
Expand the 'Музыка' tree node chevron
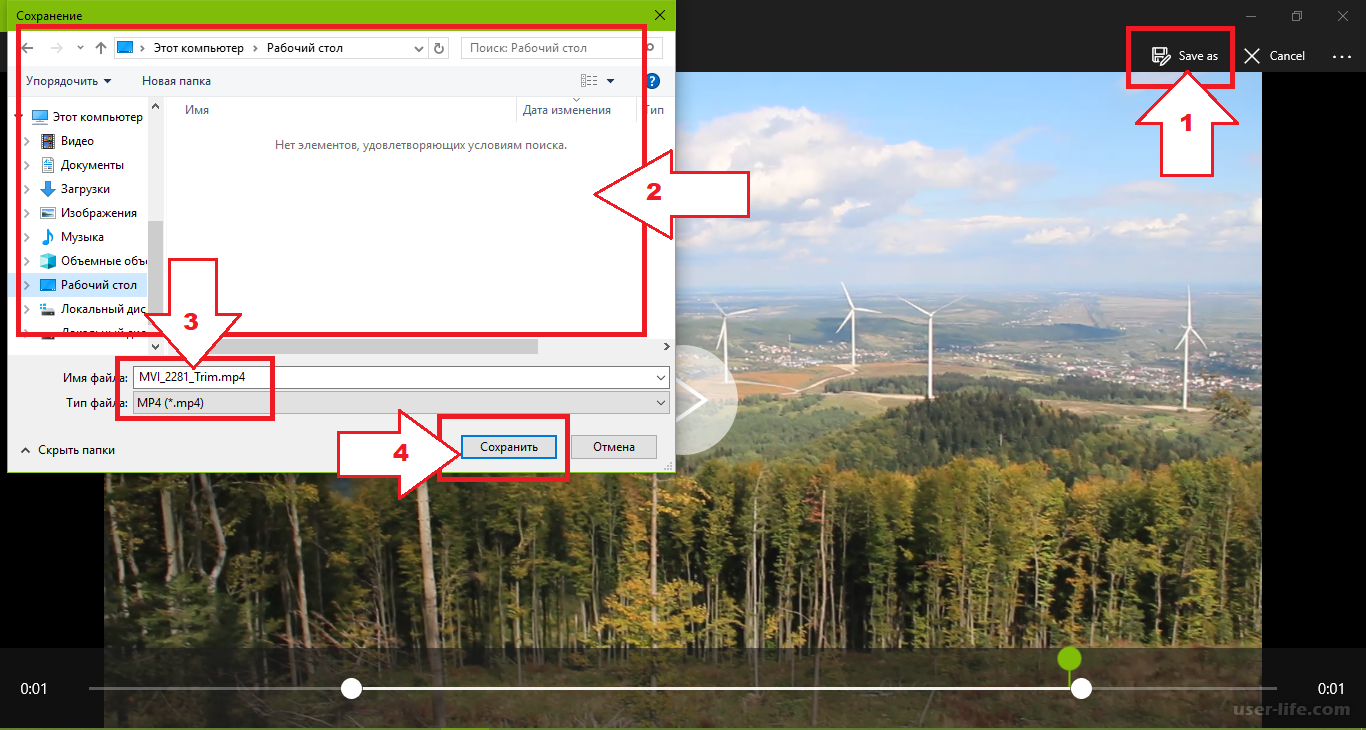27,237
